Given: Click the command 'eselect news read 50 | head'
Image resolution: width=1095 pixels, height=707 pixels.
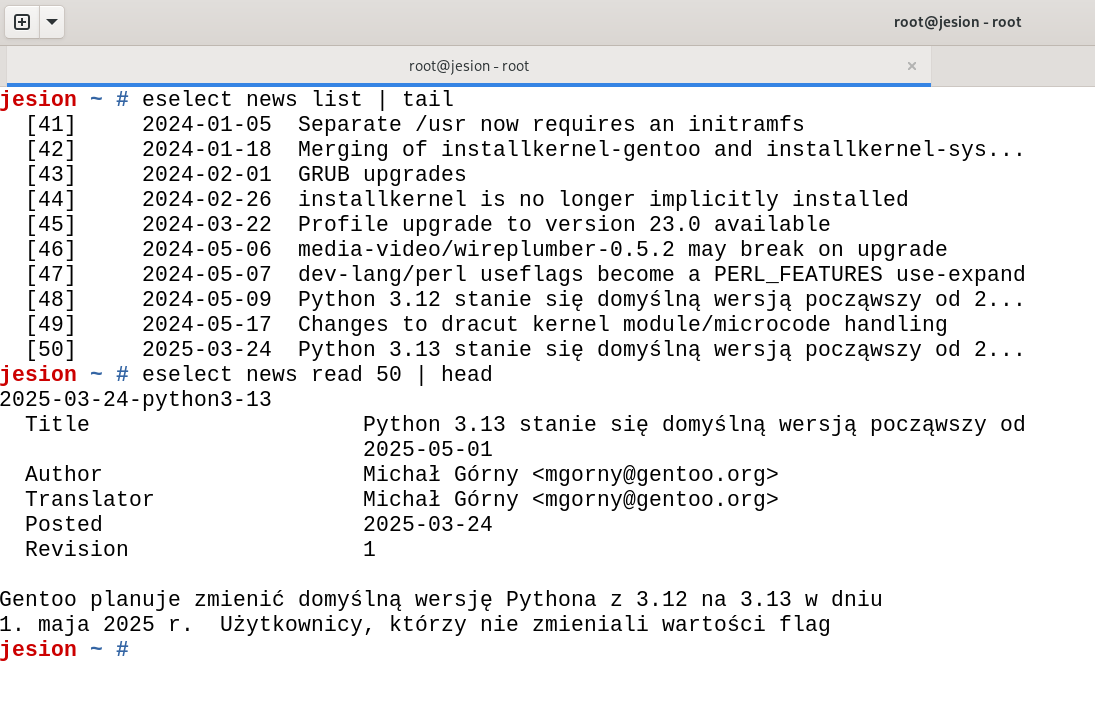Looking at the screenshot, I should [x=317, y=374].
